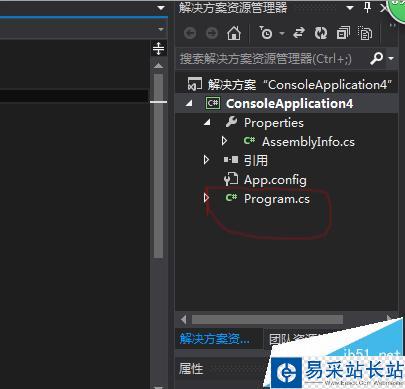
Task: Click the editor vertical scrollbar thumb
Action: tap(159, 166)
